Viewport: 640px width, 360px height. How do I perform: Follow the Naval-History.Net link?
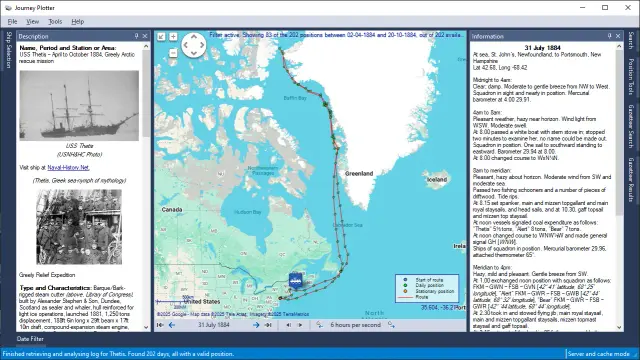pos(68,167)
